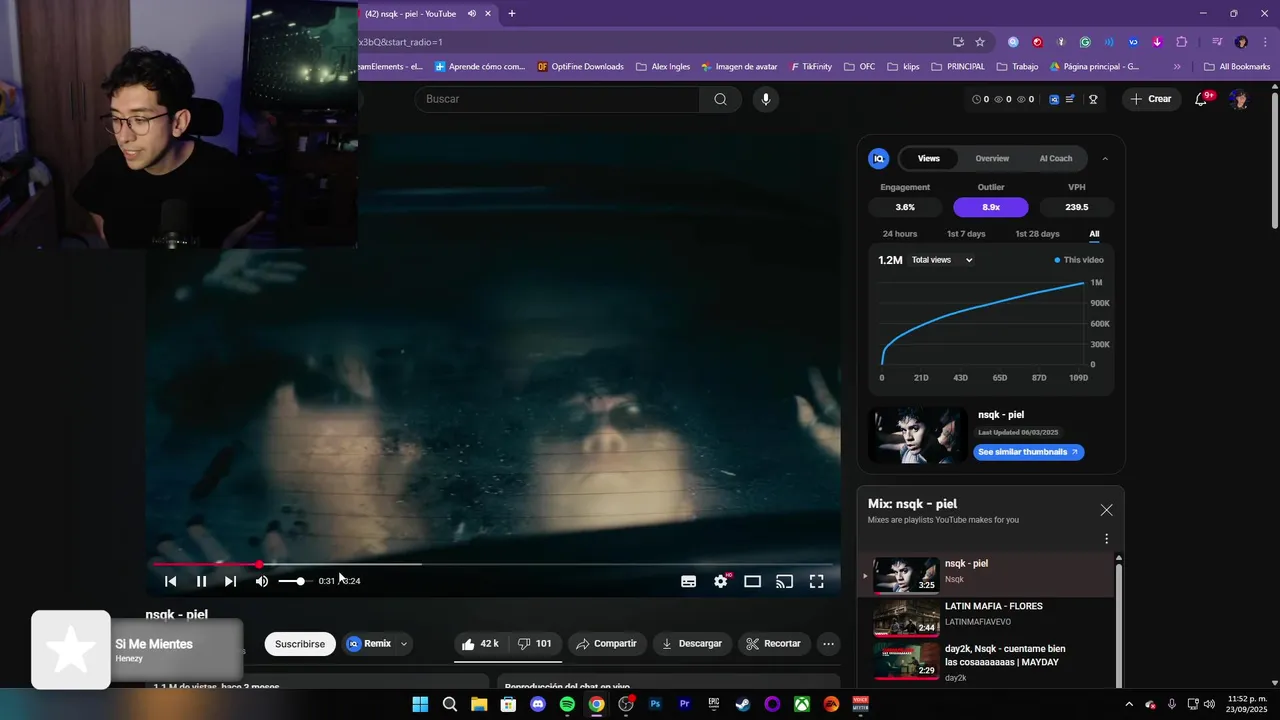Cast the video to a TV
1280x720 pixels.
point(785,581)
